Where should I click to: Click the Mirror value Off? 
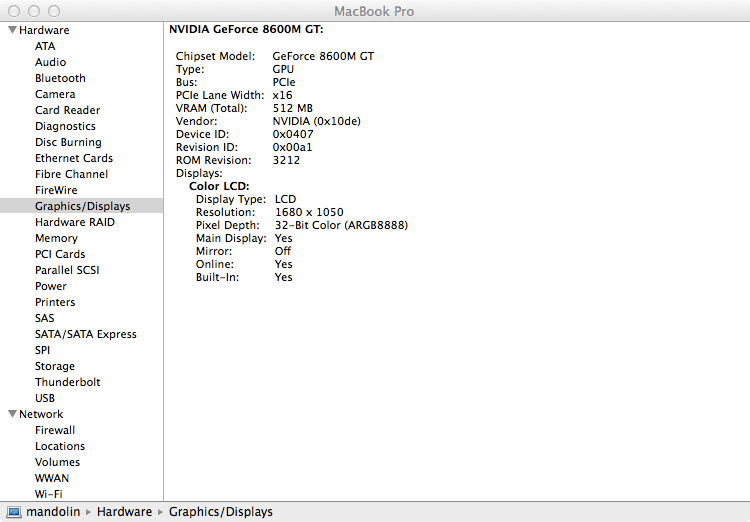pyautogui.click(x=283, y=251)
